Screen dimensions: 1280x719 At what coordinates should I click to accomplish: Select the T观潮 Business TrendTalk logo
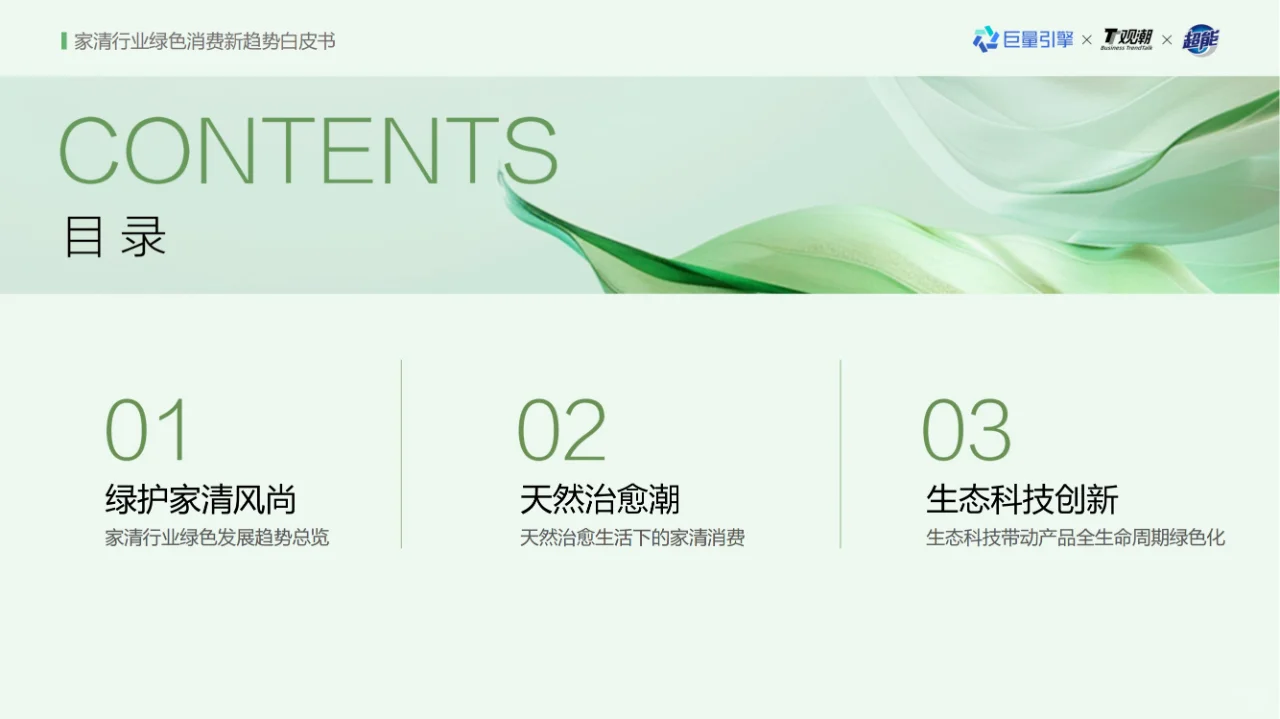pyautogui.click(x=1127, y=39)
